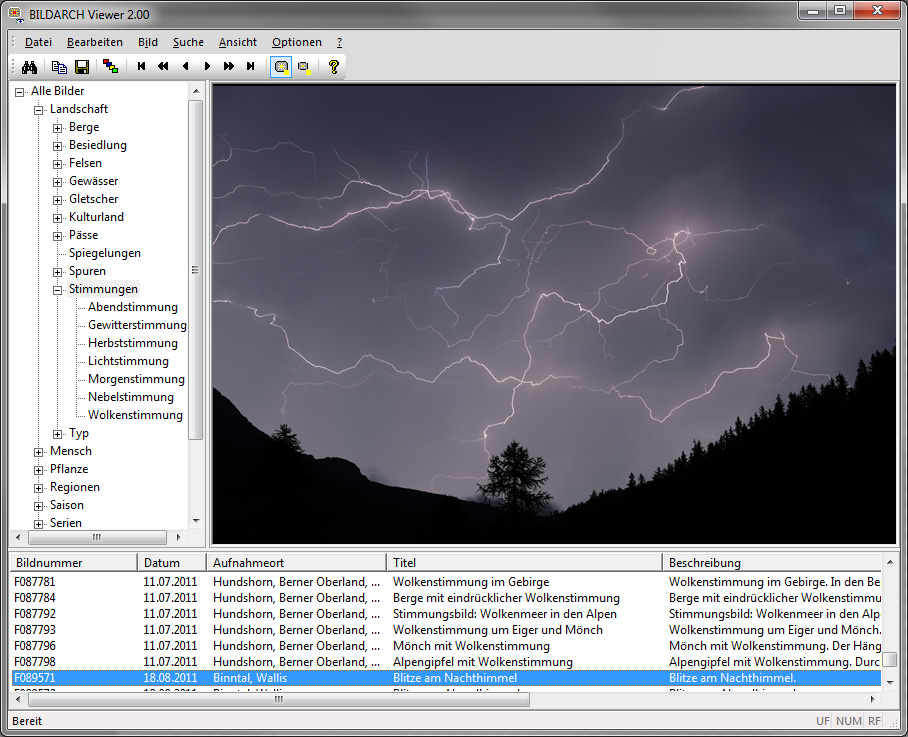This screenshot has width=908, height=737.
Task: Expand the Mensch tree node
Action: [x=39, y=452]
